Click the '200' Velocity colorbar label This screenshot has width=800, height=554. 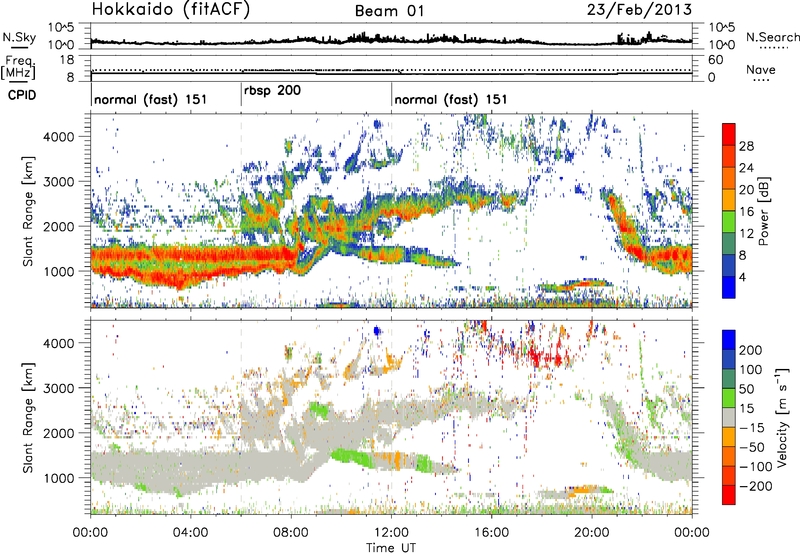coord(751,350)
